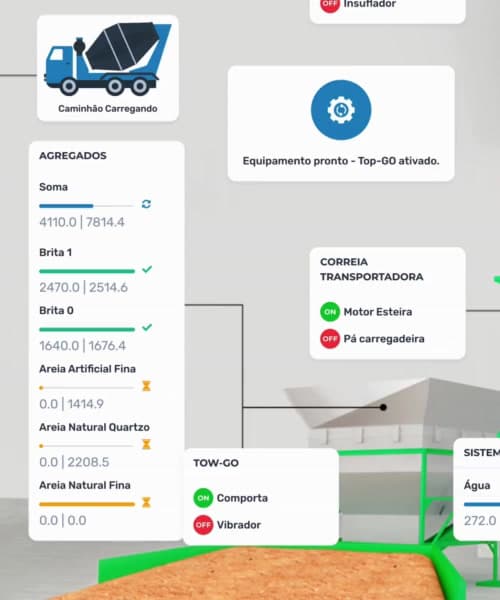Toggle the Comporta ON indicator
Image resolution: width=500 pixels, height=600 pixels.
203,498
